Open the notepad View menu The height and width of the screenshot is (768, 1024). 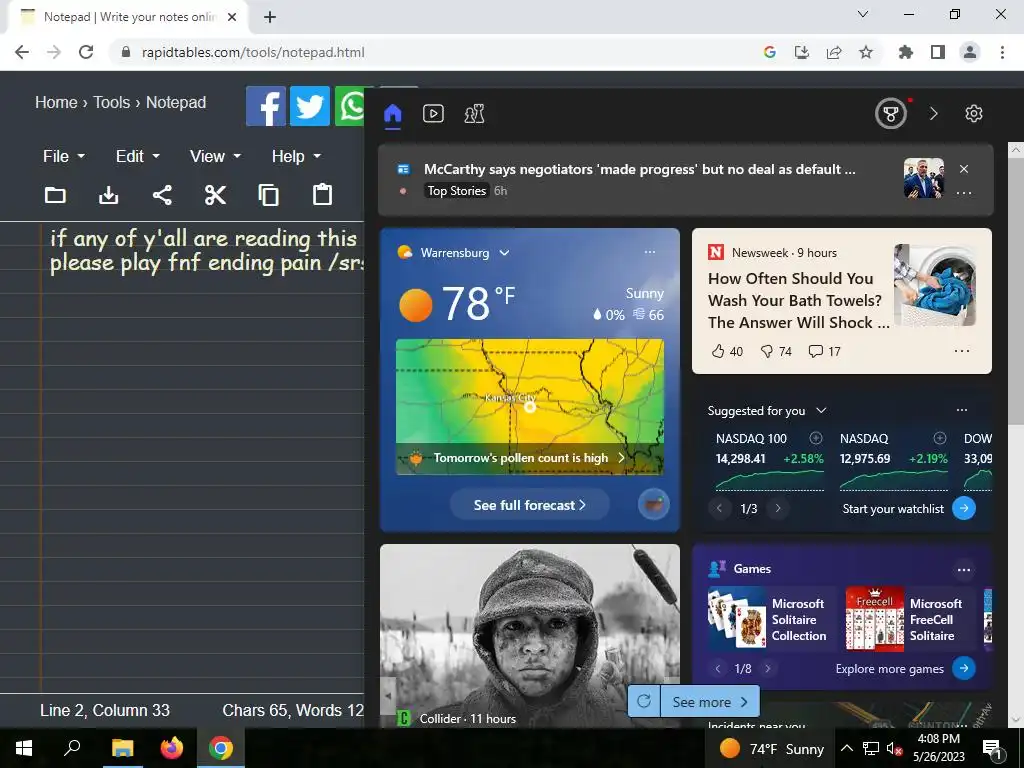tap(215, 156)
